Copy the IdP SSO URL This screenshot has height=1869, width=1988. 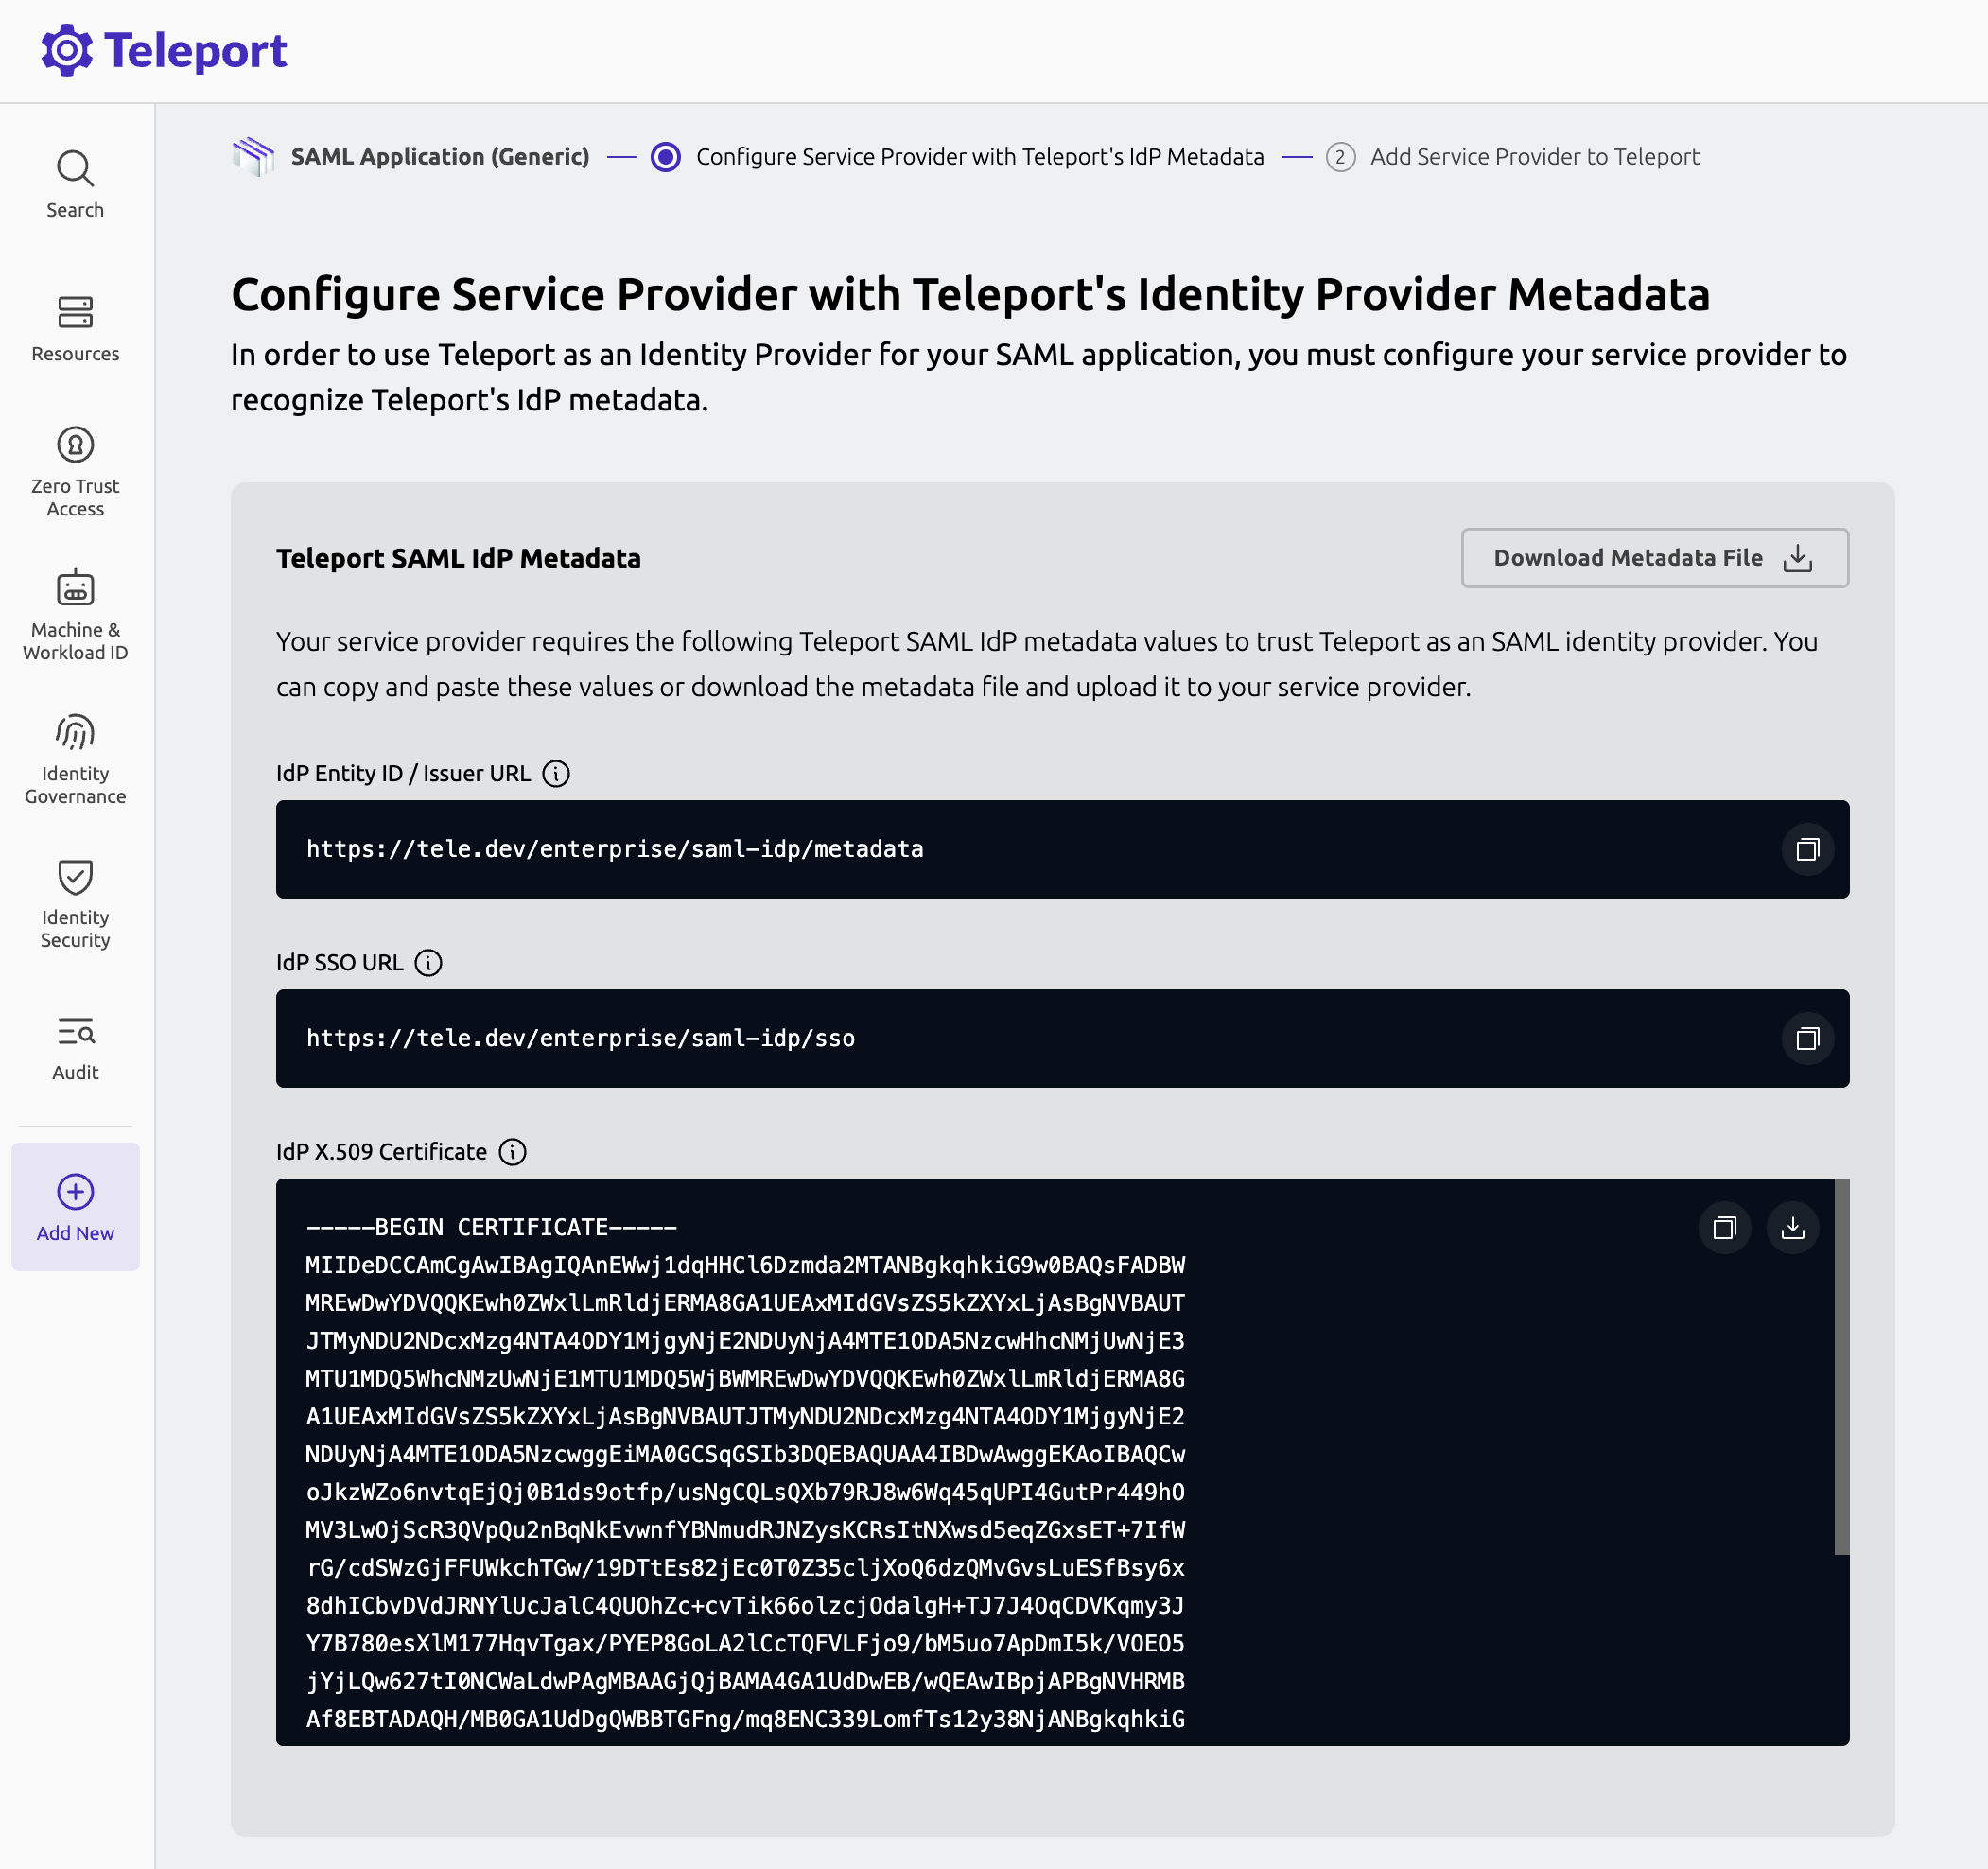[1807, 1038]
